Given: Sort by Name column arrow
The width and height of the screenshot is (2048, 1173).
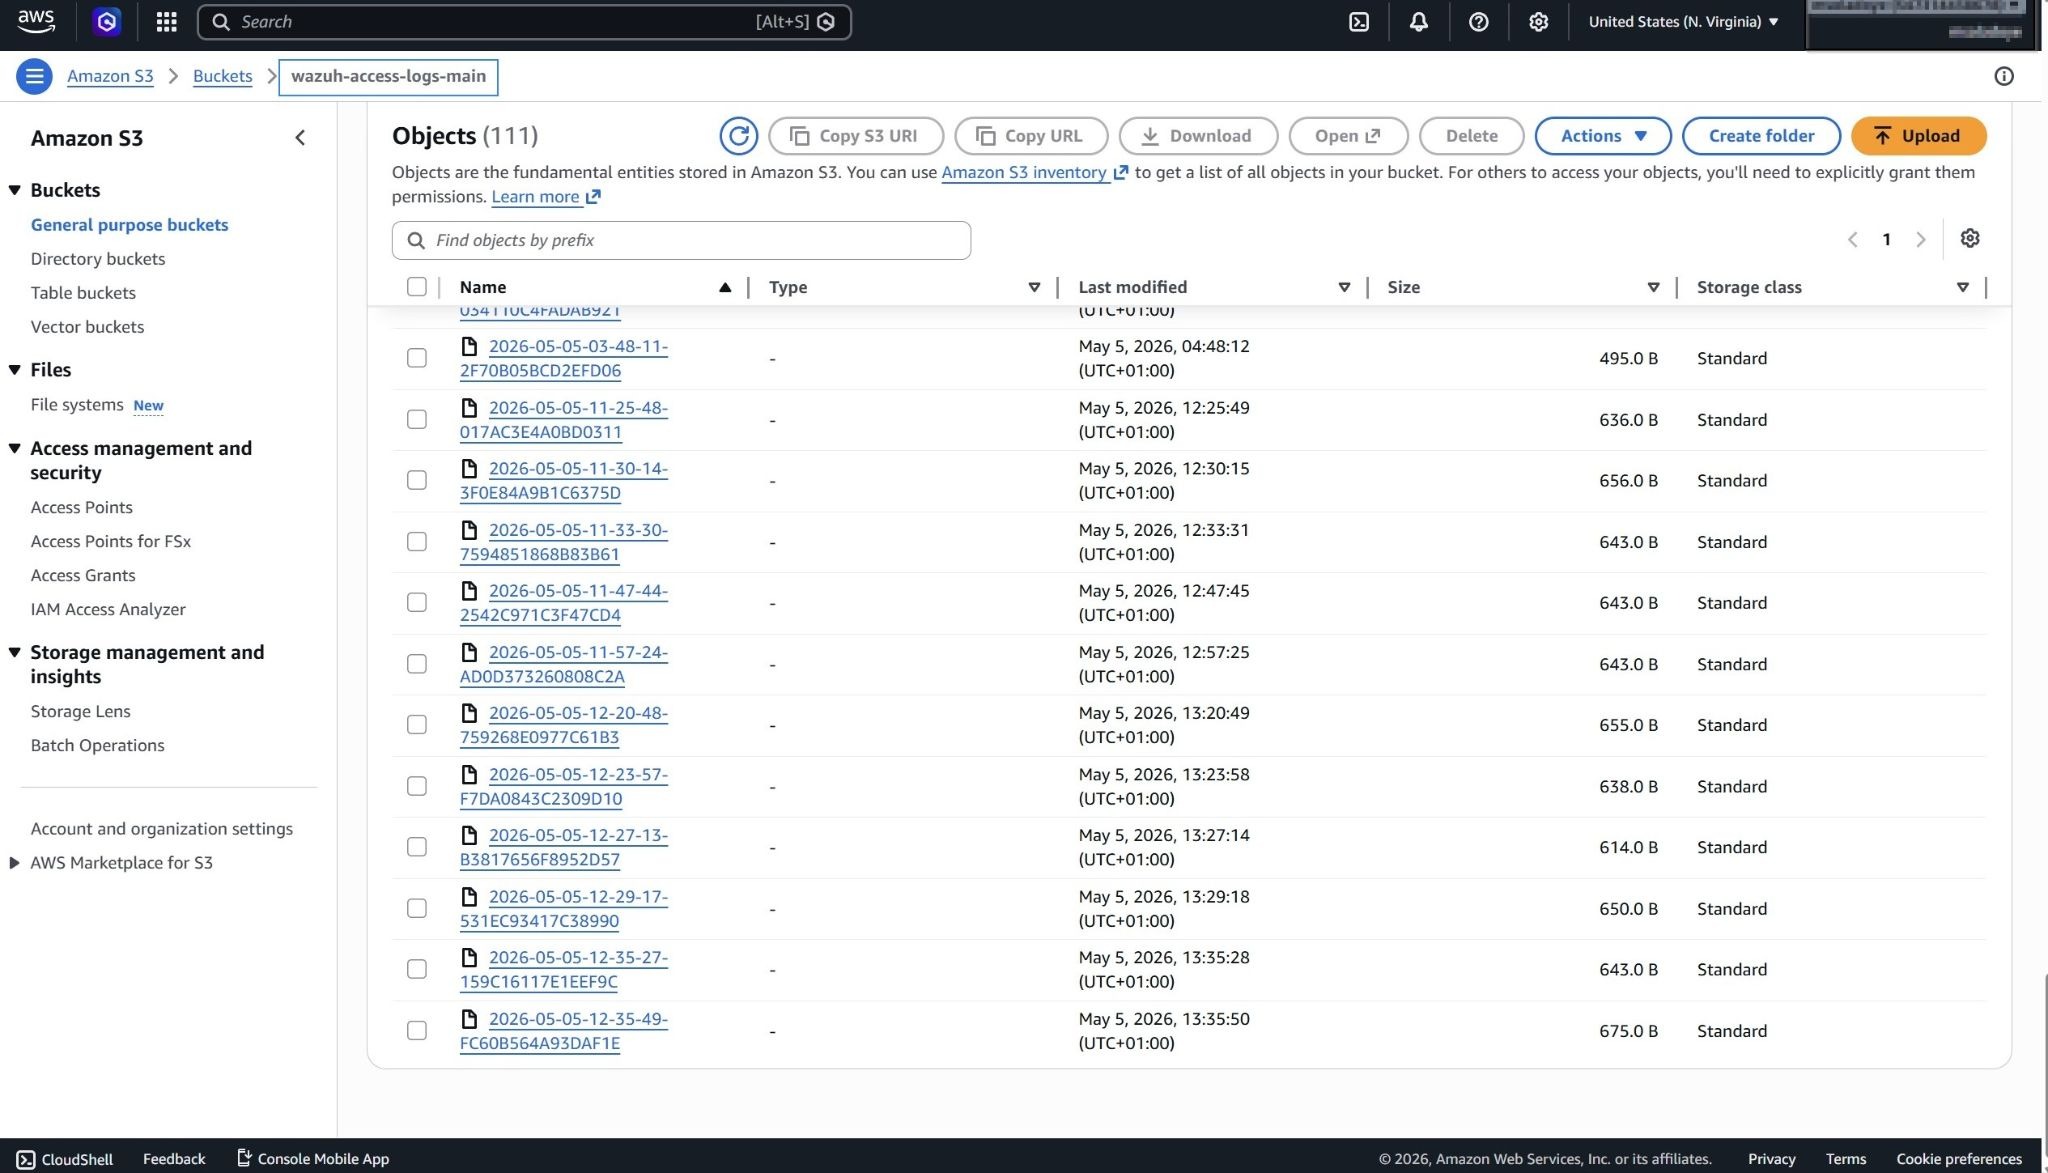Looking at the screenshot, I should coord(725,288).
